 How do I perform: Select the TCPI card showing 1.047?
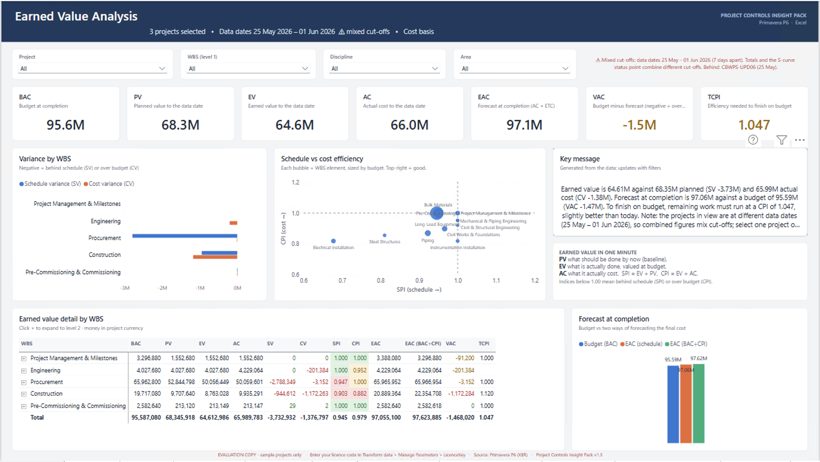(754, 114)
